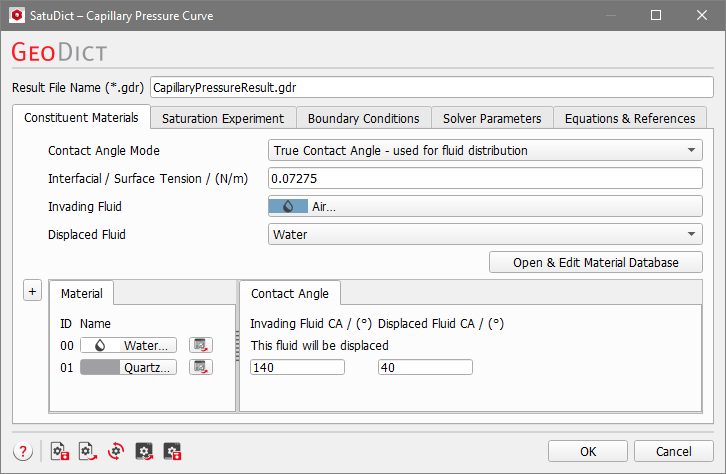The width and height of the screenshot is (726, 474).
Task: Select the Contact Angle sub-tab
Action: (x=290, y=293)
